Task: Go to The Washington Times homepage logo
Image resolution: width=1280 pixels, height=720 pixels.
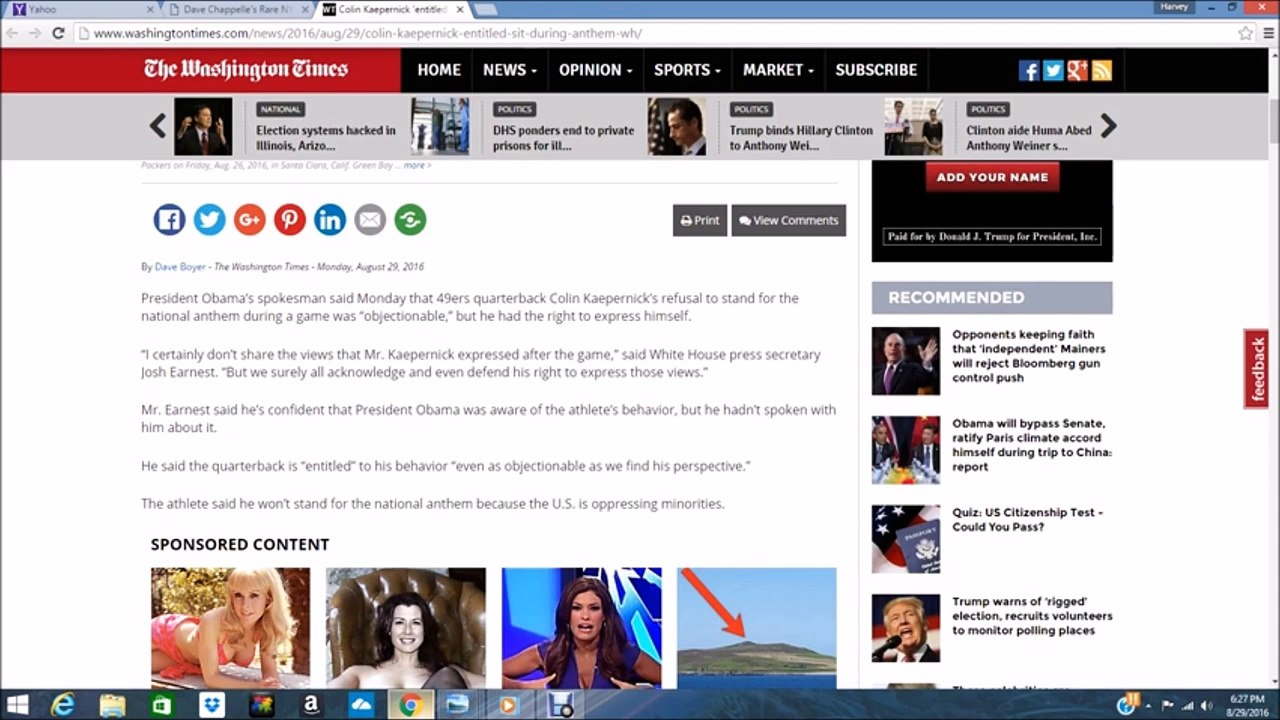Action: pos(246,70)
